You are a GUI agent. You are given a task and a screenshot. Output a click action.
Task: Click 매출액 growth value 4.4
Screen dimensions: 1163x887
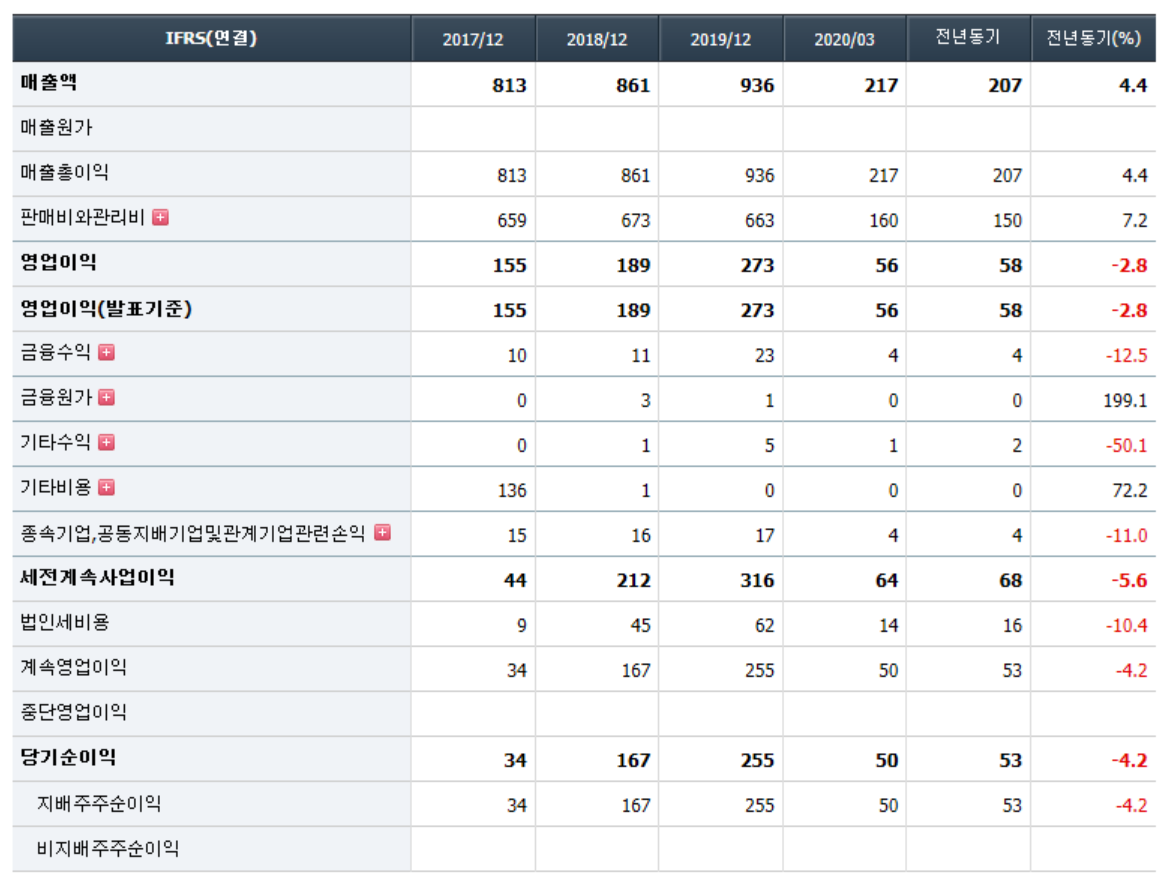1133,85
